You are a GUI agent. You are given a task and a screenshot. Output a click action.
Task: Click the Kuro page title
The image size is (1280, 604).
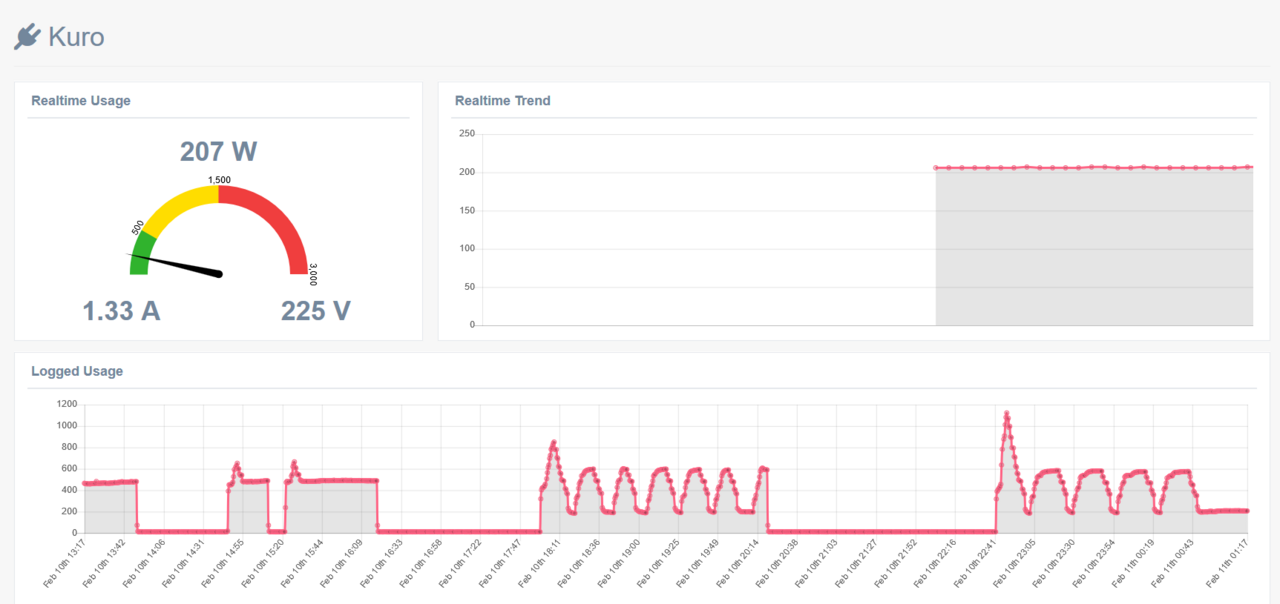click(76, 37)
